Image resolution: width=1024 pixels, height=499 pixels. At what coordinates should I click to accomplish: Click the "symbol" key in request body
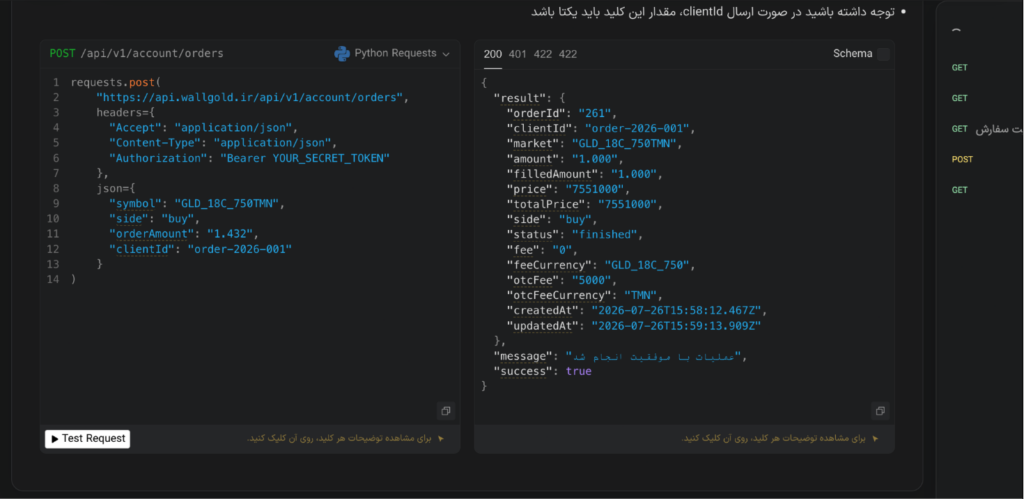136,203
